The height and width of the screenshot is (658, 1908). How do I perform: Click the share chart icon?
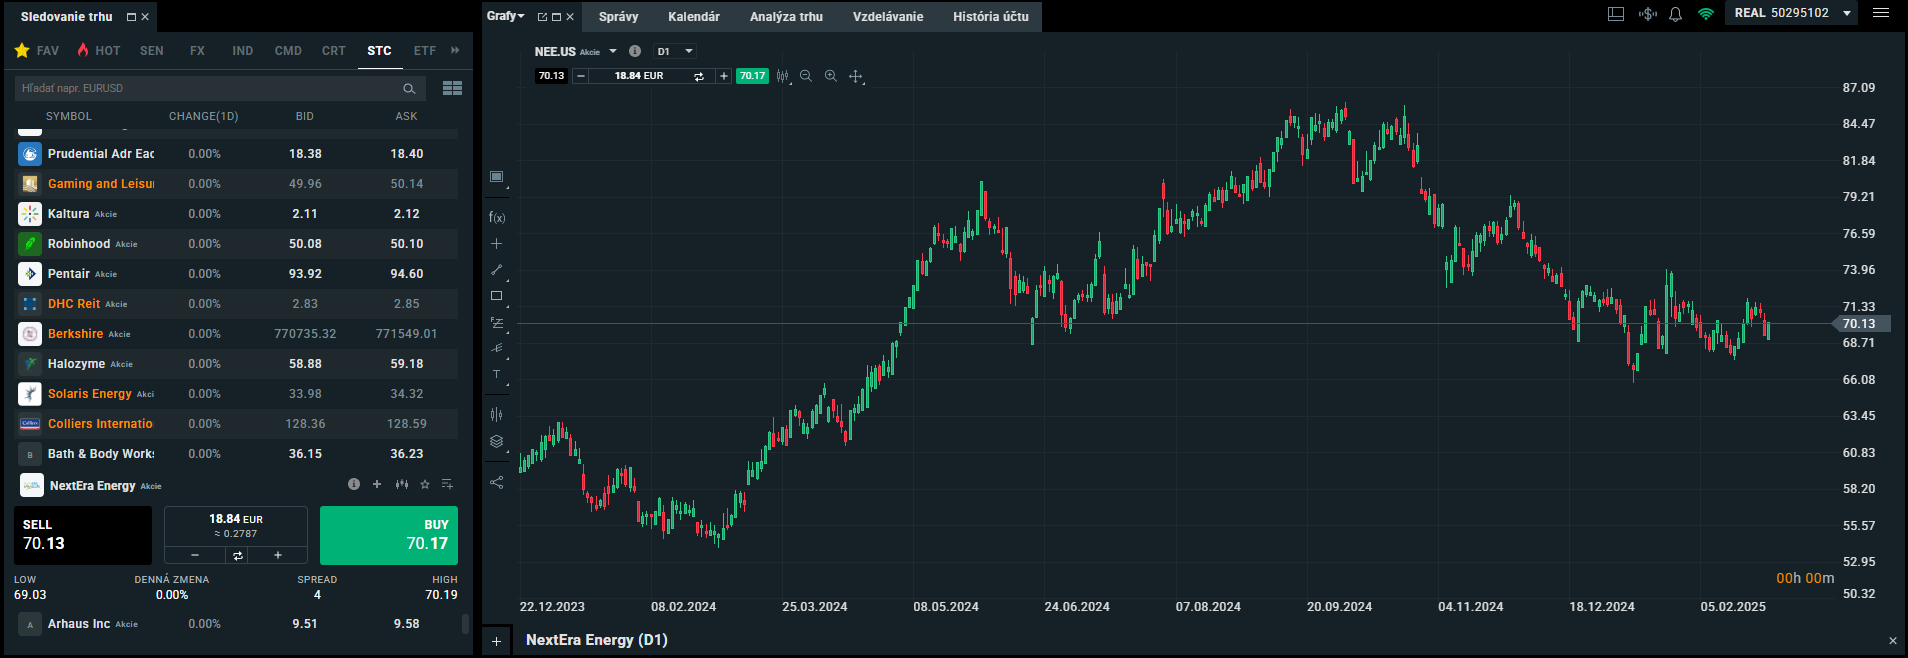(x=496, y=482)
